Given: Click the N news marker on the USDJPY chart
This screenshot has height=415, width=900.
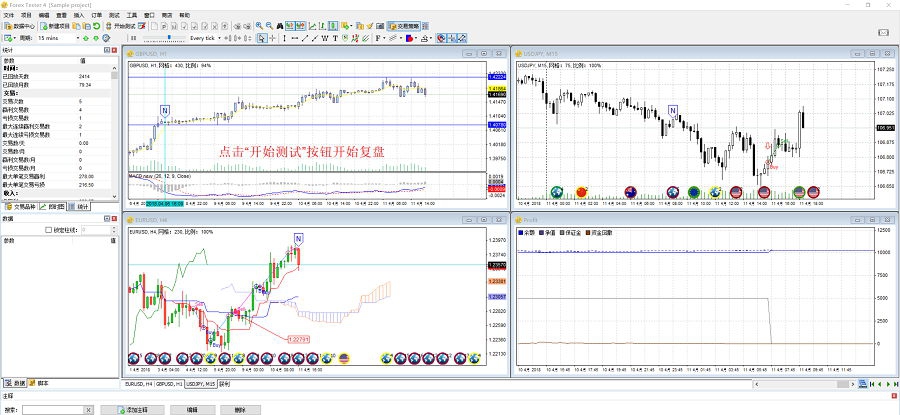Looking at the screenshot, I should 673,110.
